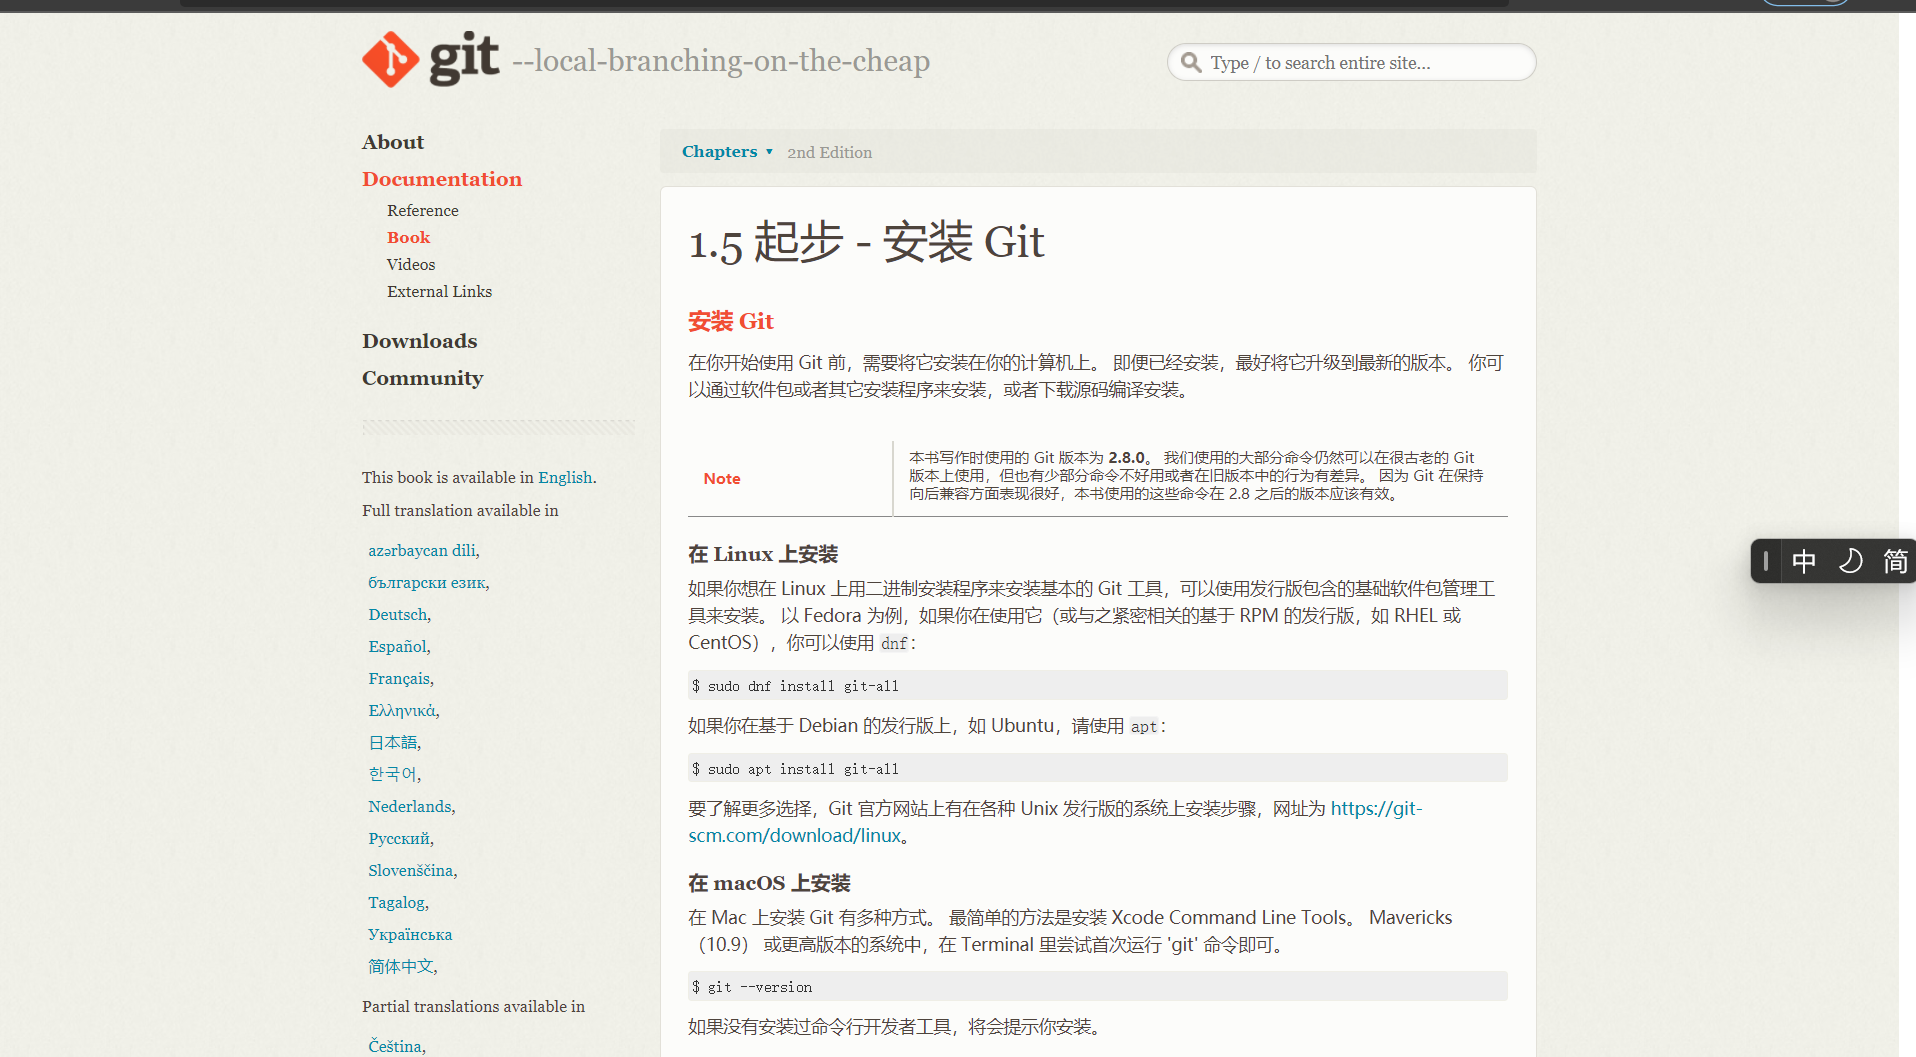Grab the IME toolbar handle bar

click(x=1766, y=561)
